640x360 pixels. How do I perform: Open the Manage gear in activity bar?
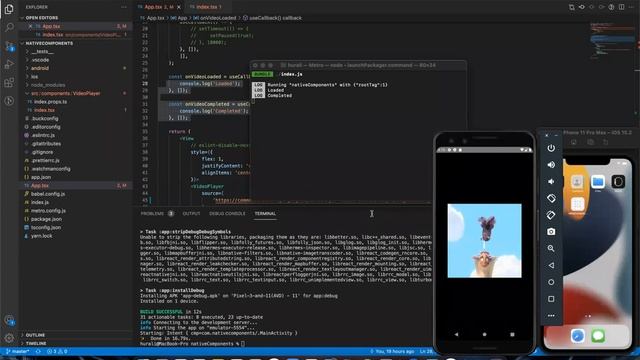coord(9,338)
